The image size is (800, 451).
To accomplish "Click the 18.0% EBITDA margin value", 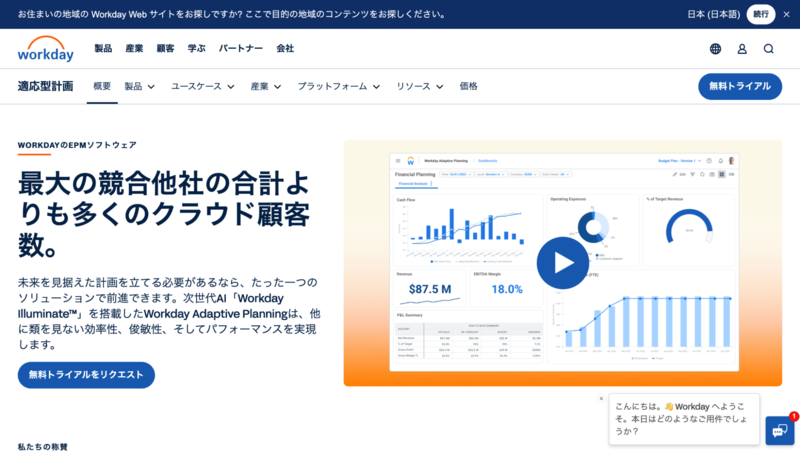I will click(x=507, y=289).
